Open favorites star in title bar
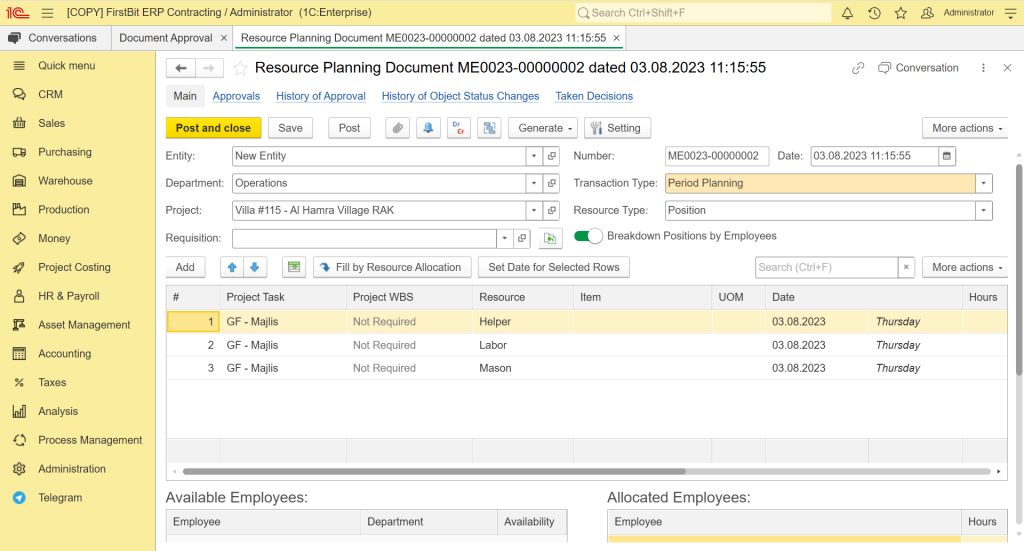The width and height of the screenshot is (1024, 551). [x=901, y=12]
